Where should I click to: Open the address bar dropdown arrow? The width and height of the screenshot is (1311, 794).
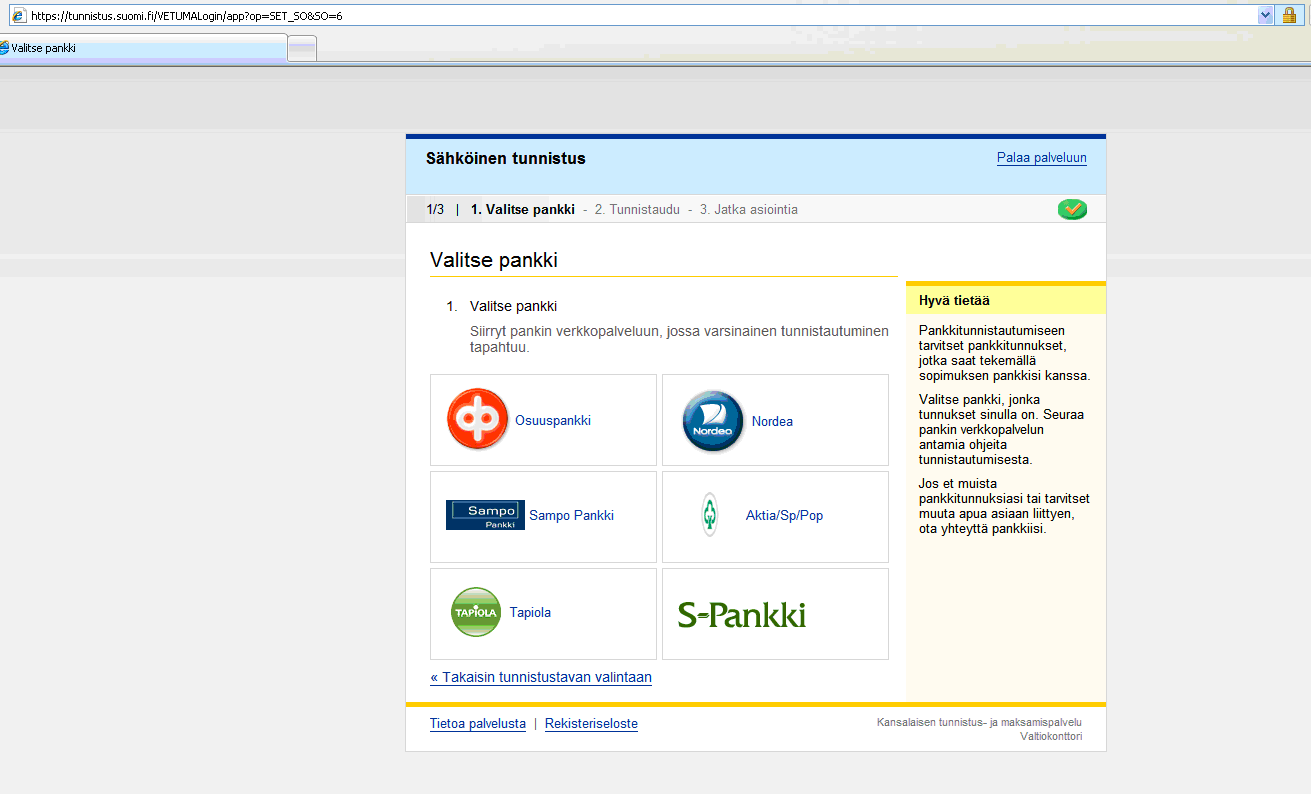(1265, 15)
